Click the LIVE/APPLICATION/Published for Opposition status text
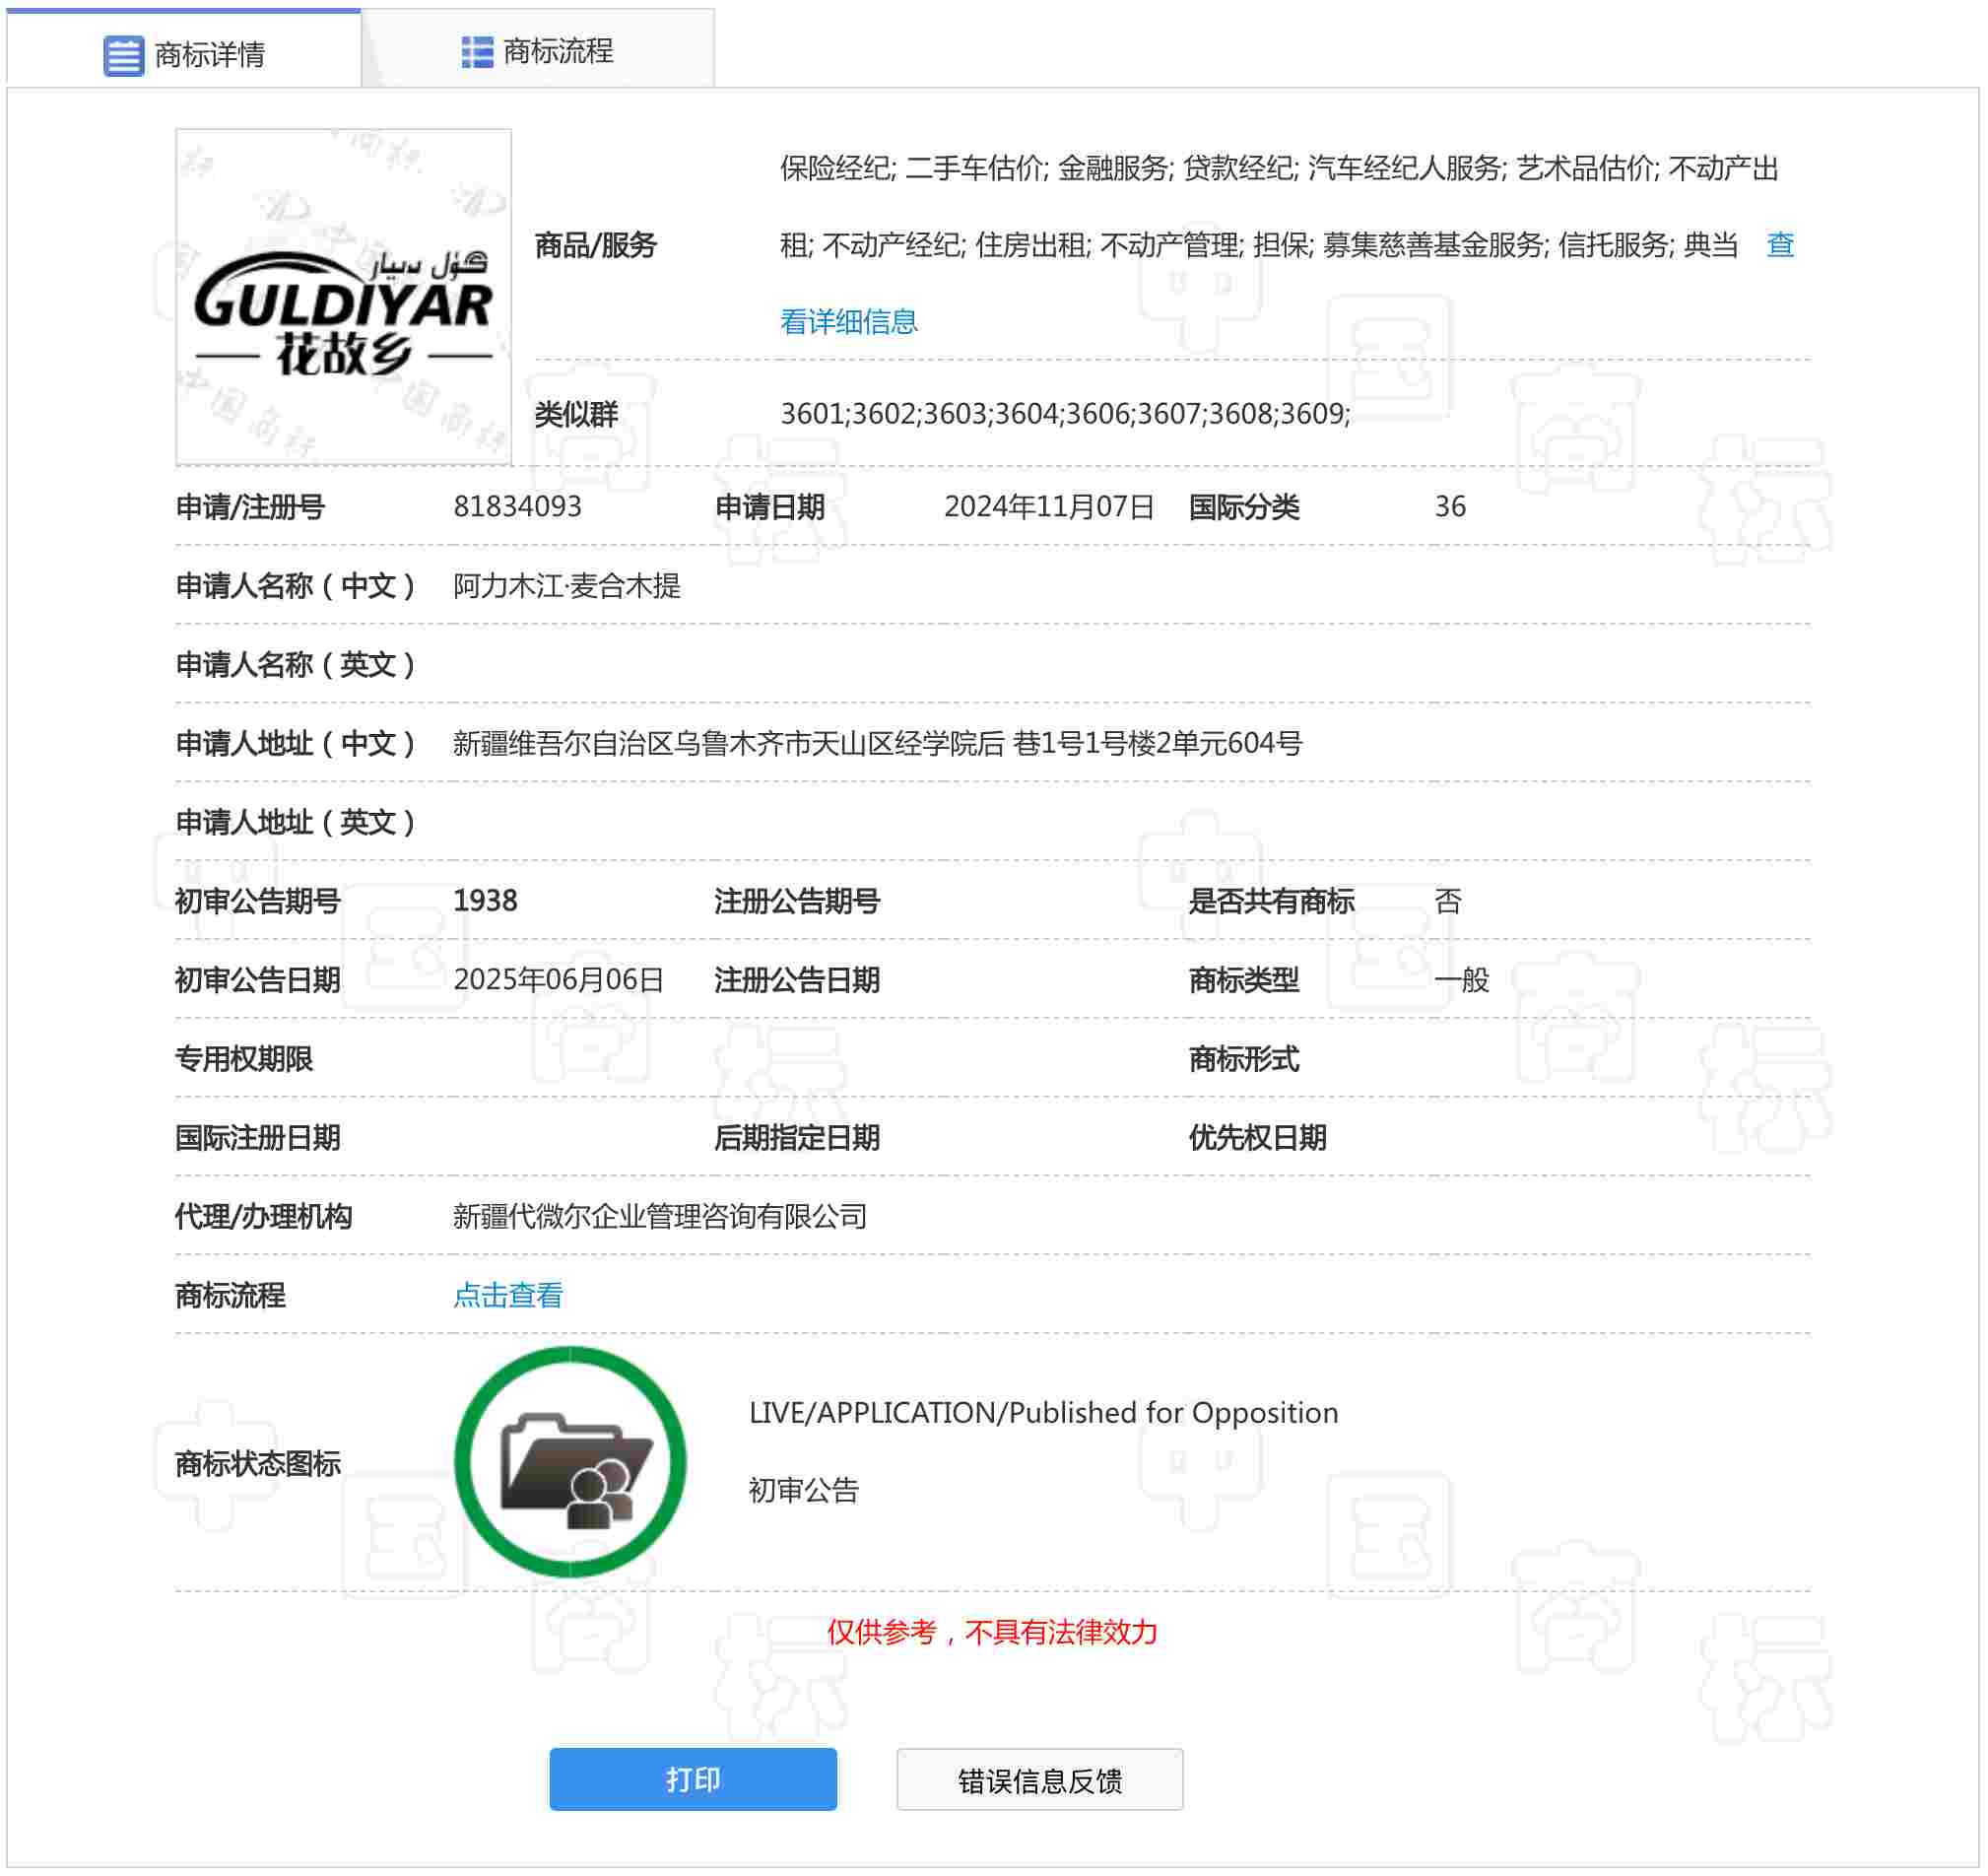The image size is (1988, 1876). pyautogui.click(x=1043, y=1413)
